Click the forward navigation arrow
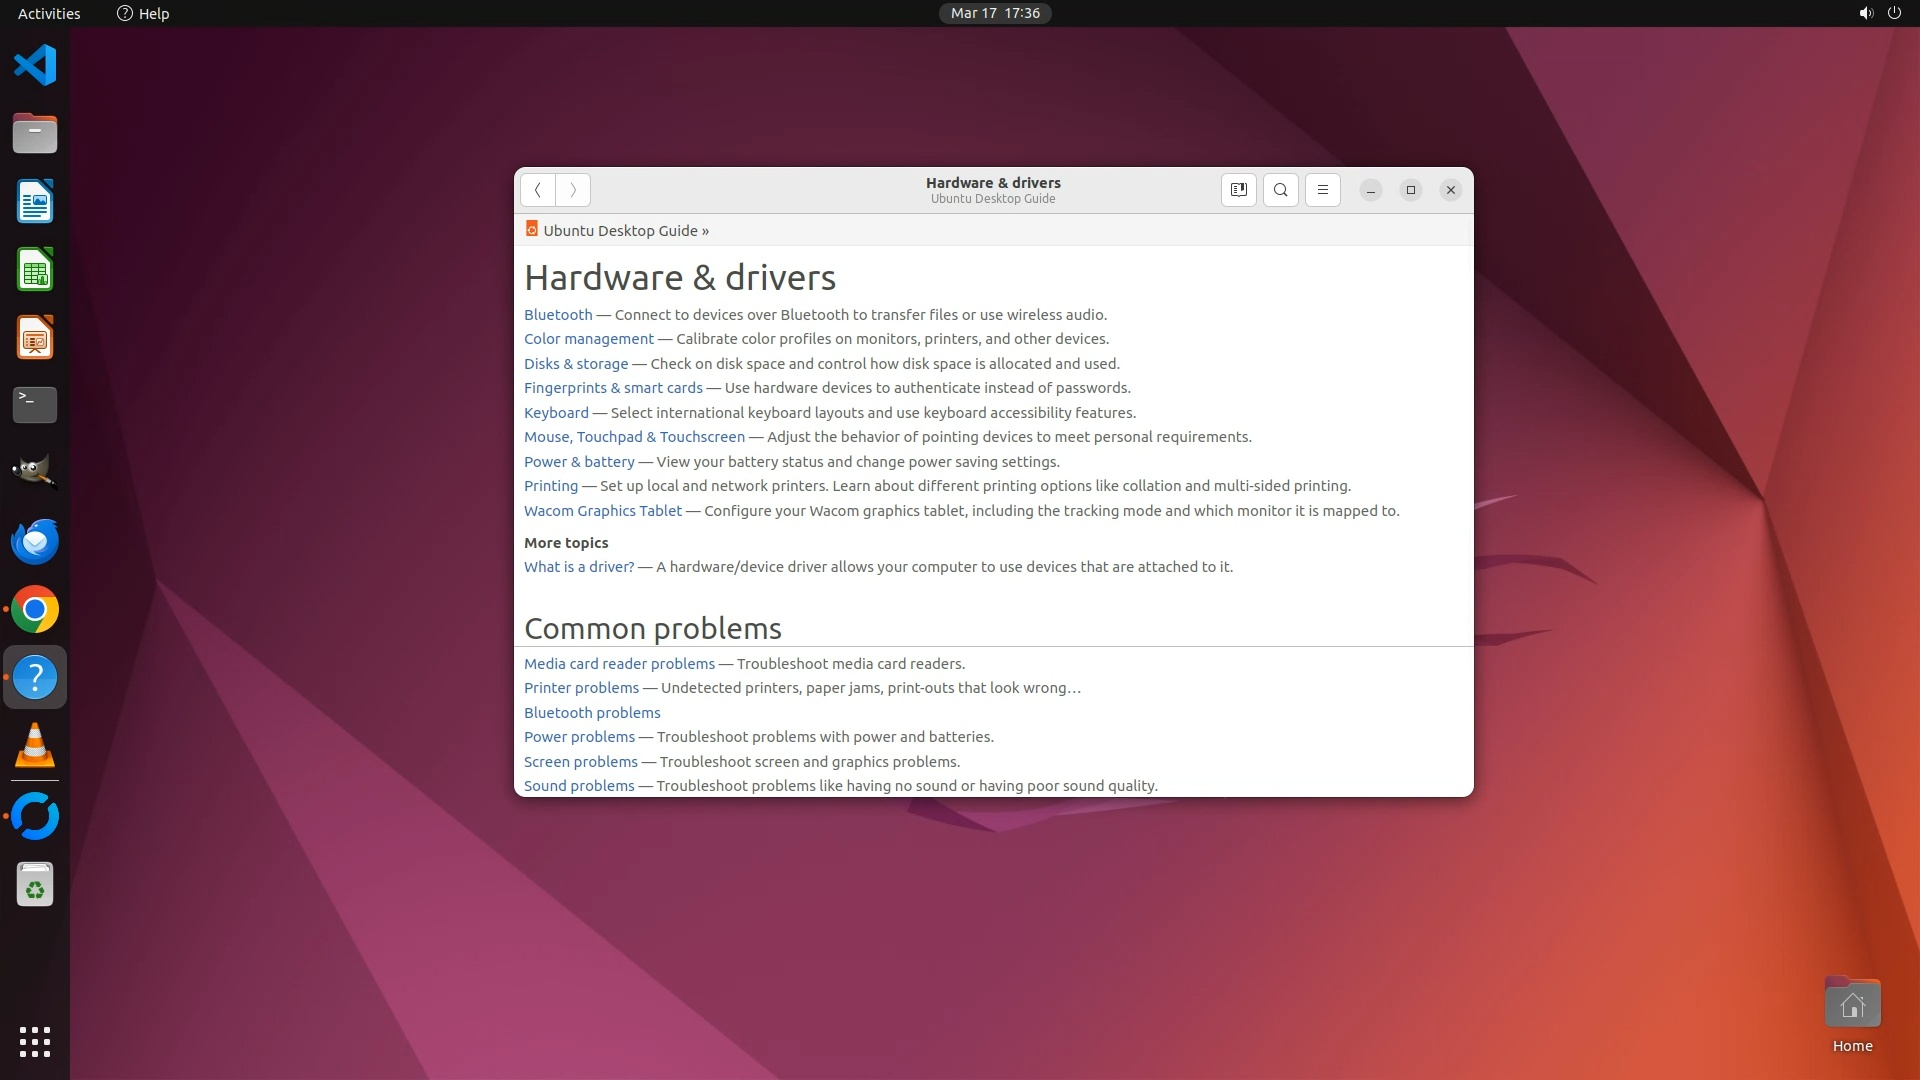1920x1080 pixels. (x=573, y=190)
